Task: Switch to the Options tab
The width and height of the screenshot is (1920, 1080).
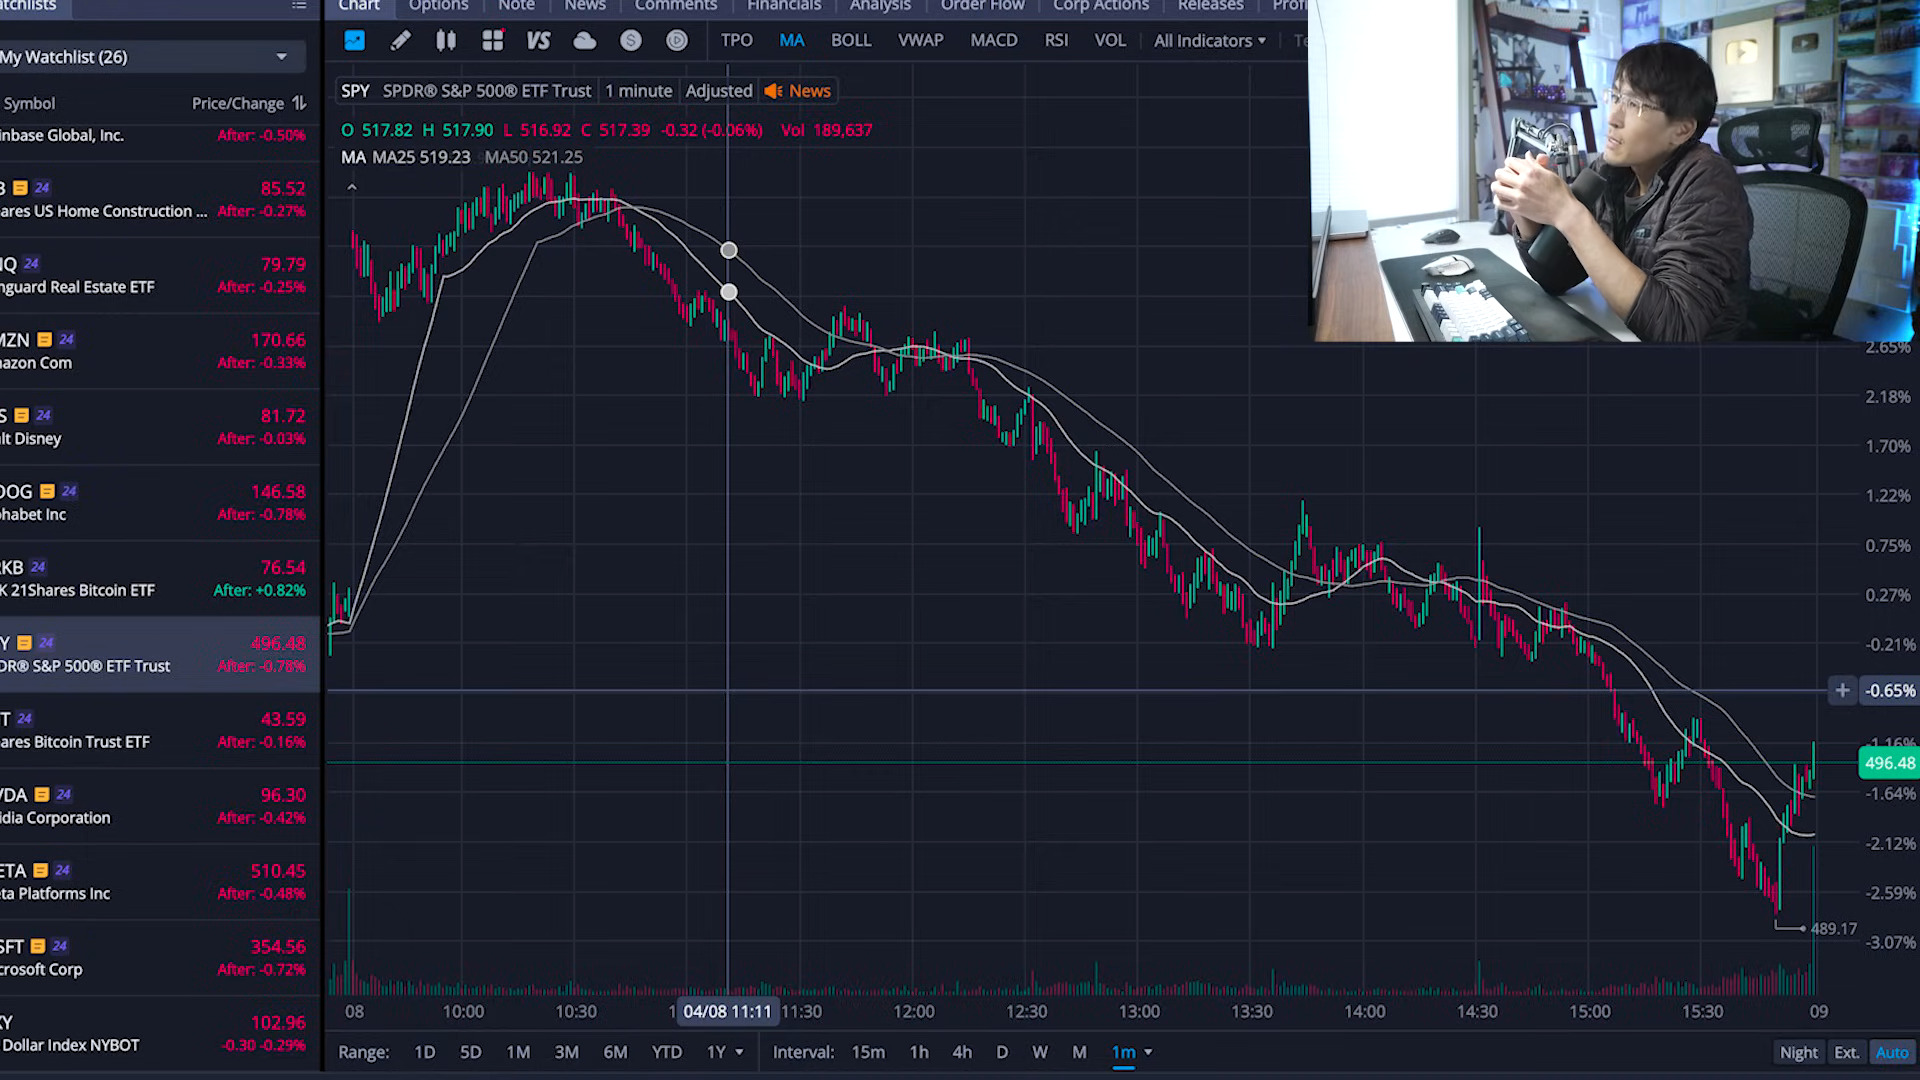Action: (x=438, y=6)
